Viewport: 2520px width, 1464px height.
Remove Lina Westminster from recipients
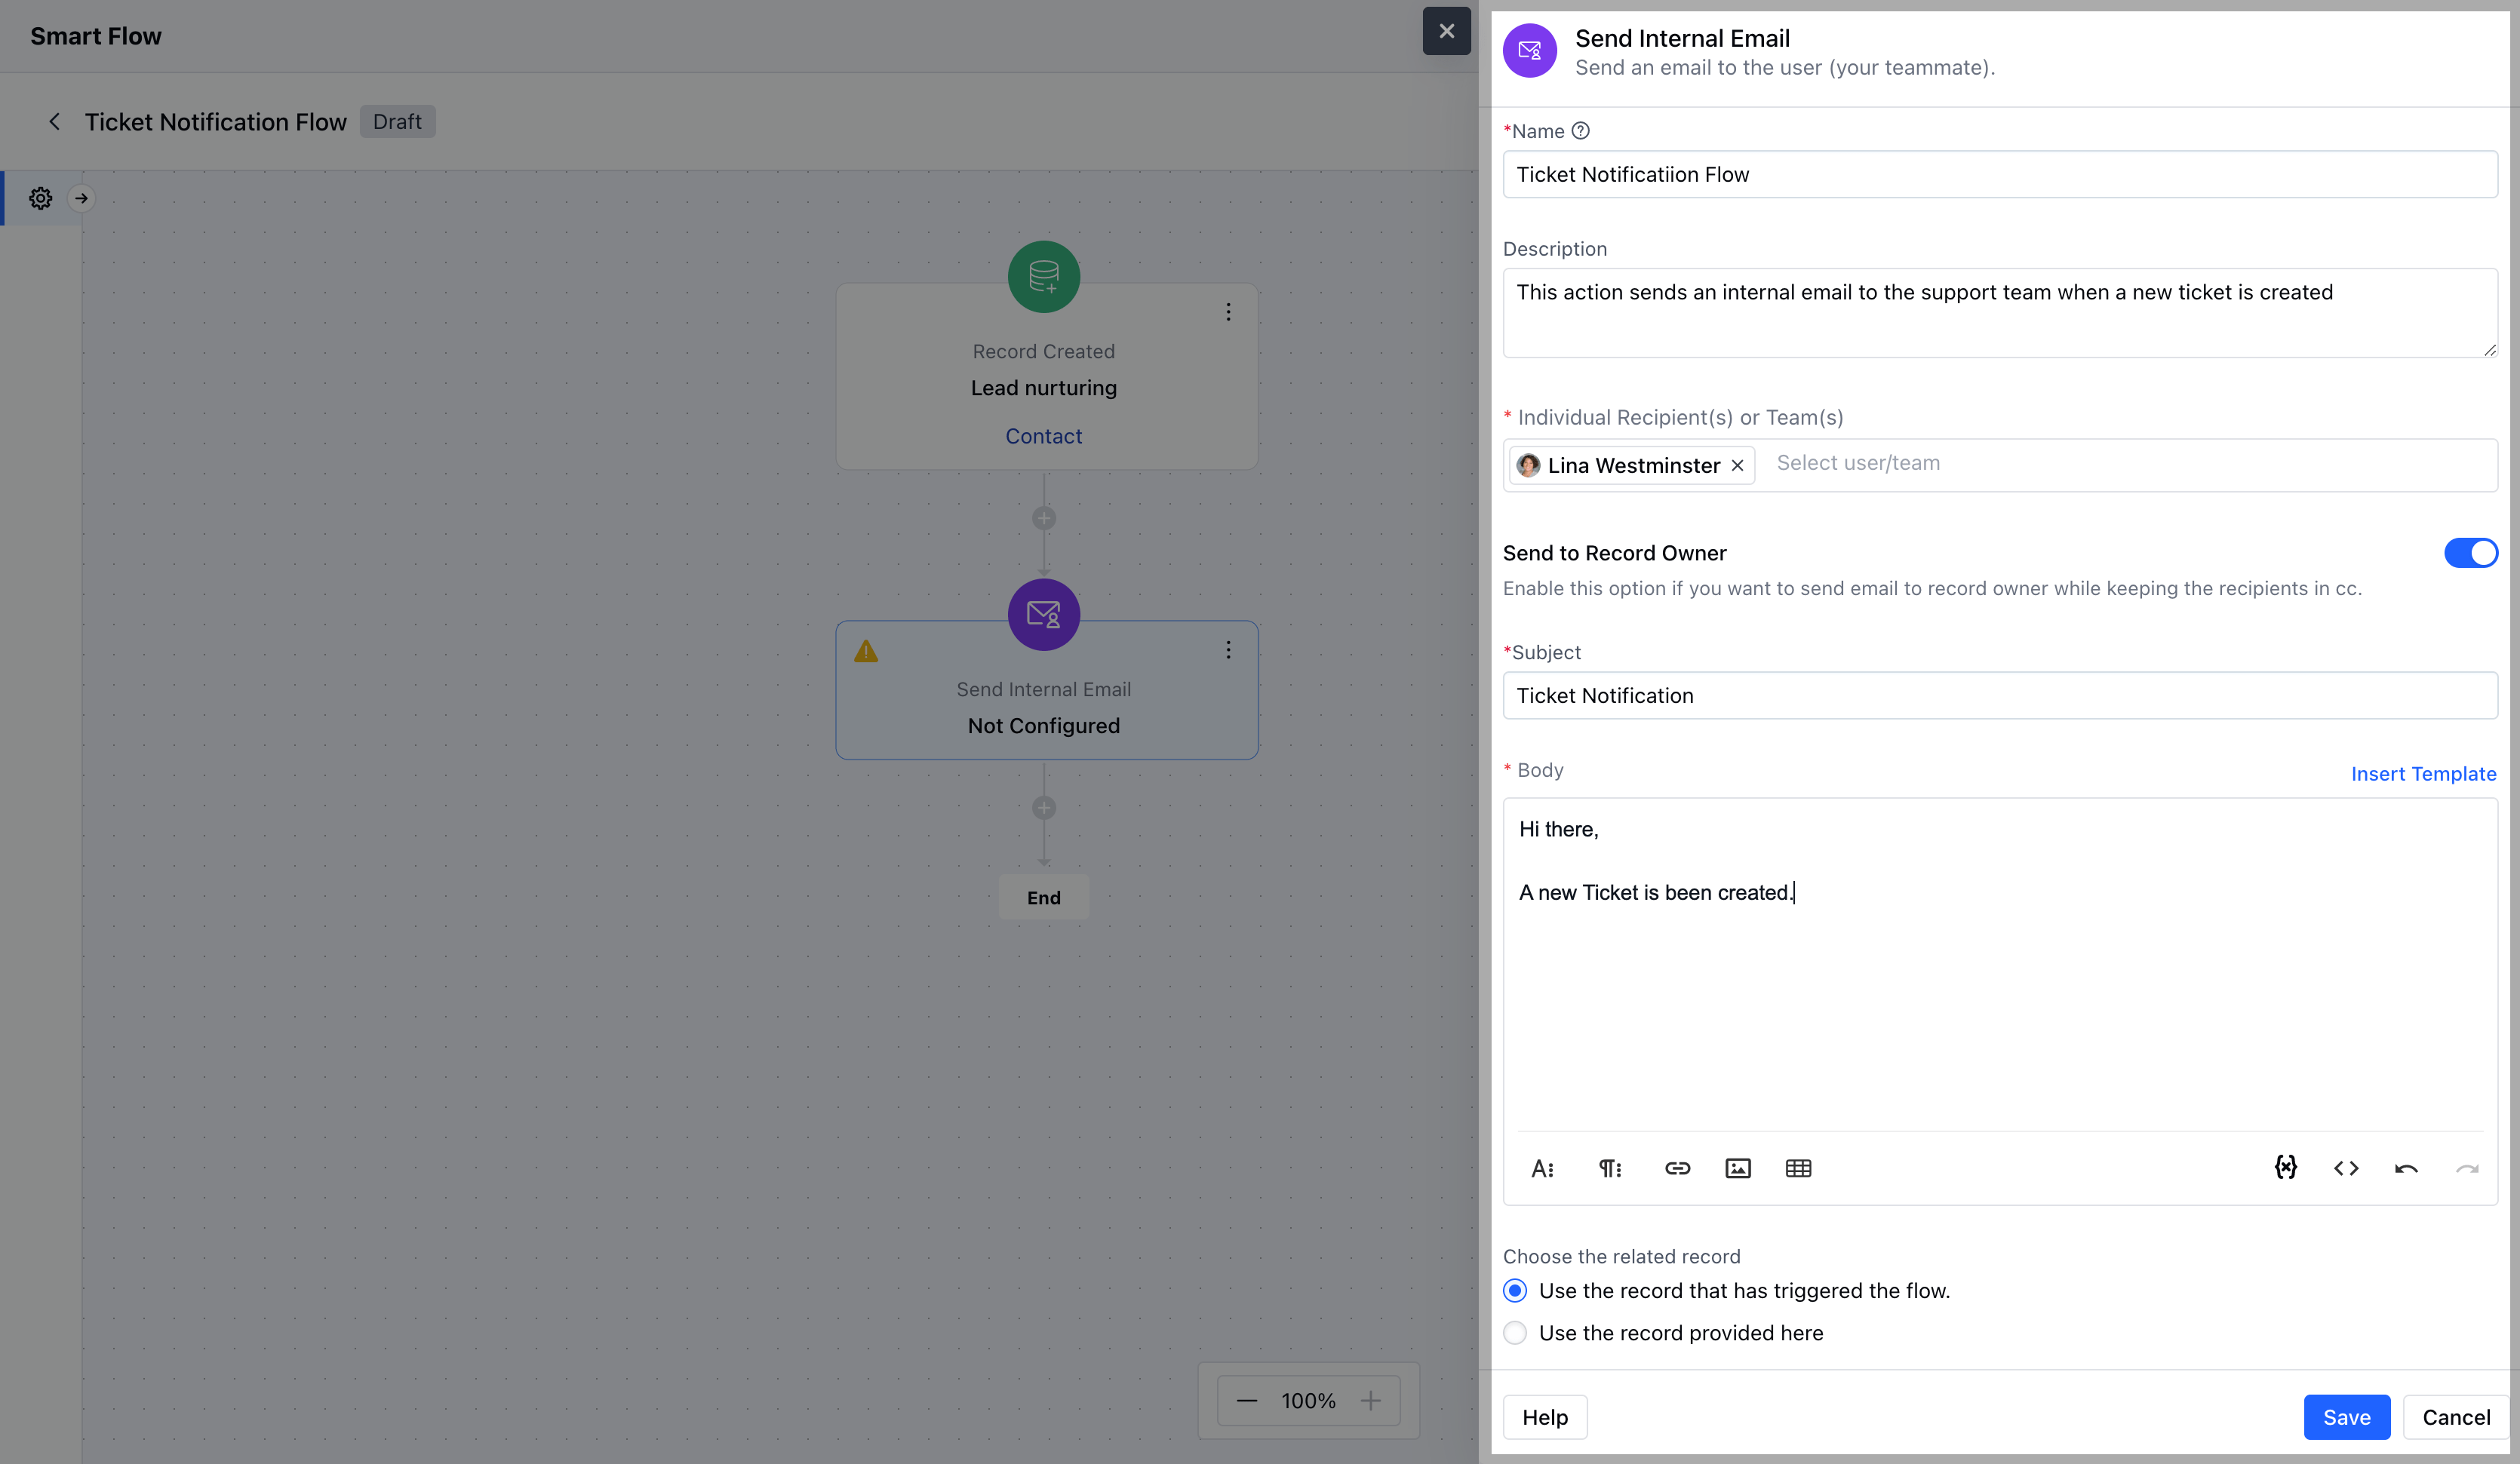1738,466
